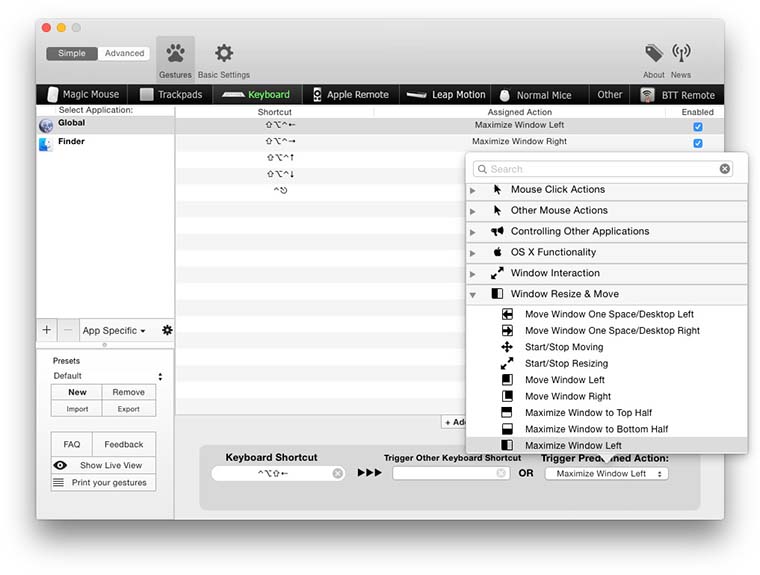This screenshot has height=575, width=760.
Task: Switch to the Trackpads tab
Action: tap(171, 95)
